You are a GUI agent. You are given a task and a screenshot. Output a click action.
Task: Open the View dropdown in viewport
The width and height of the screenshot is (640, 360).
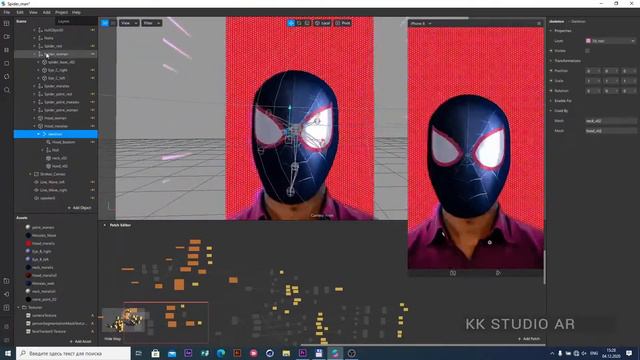[129, 23]
